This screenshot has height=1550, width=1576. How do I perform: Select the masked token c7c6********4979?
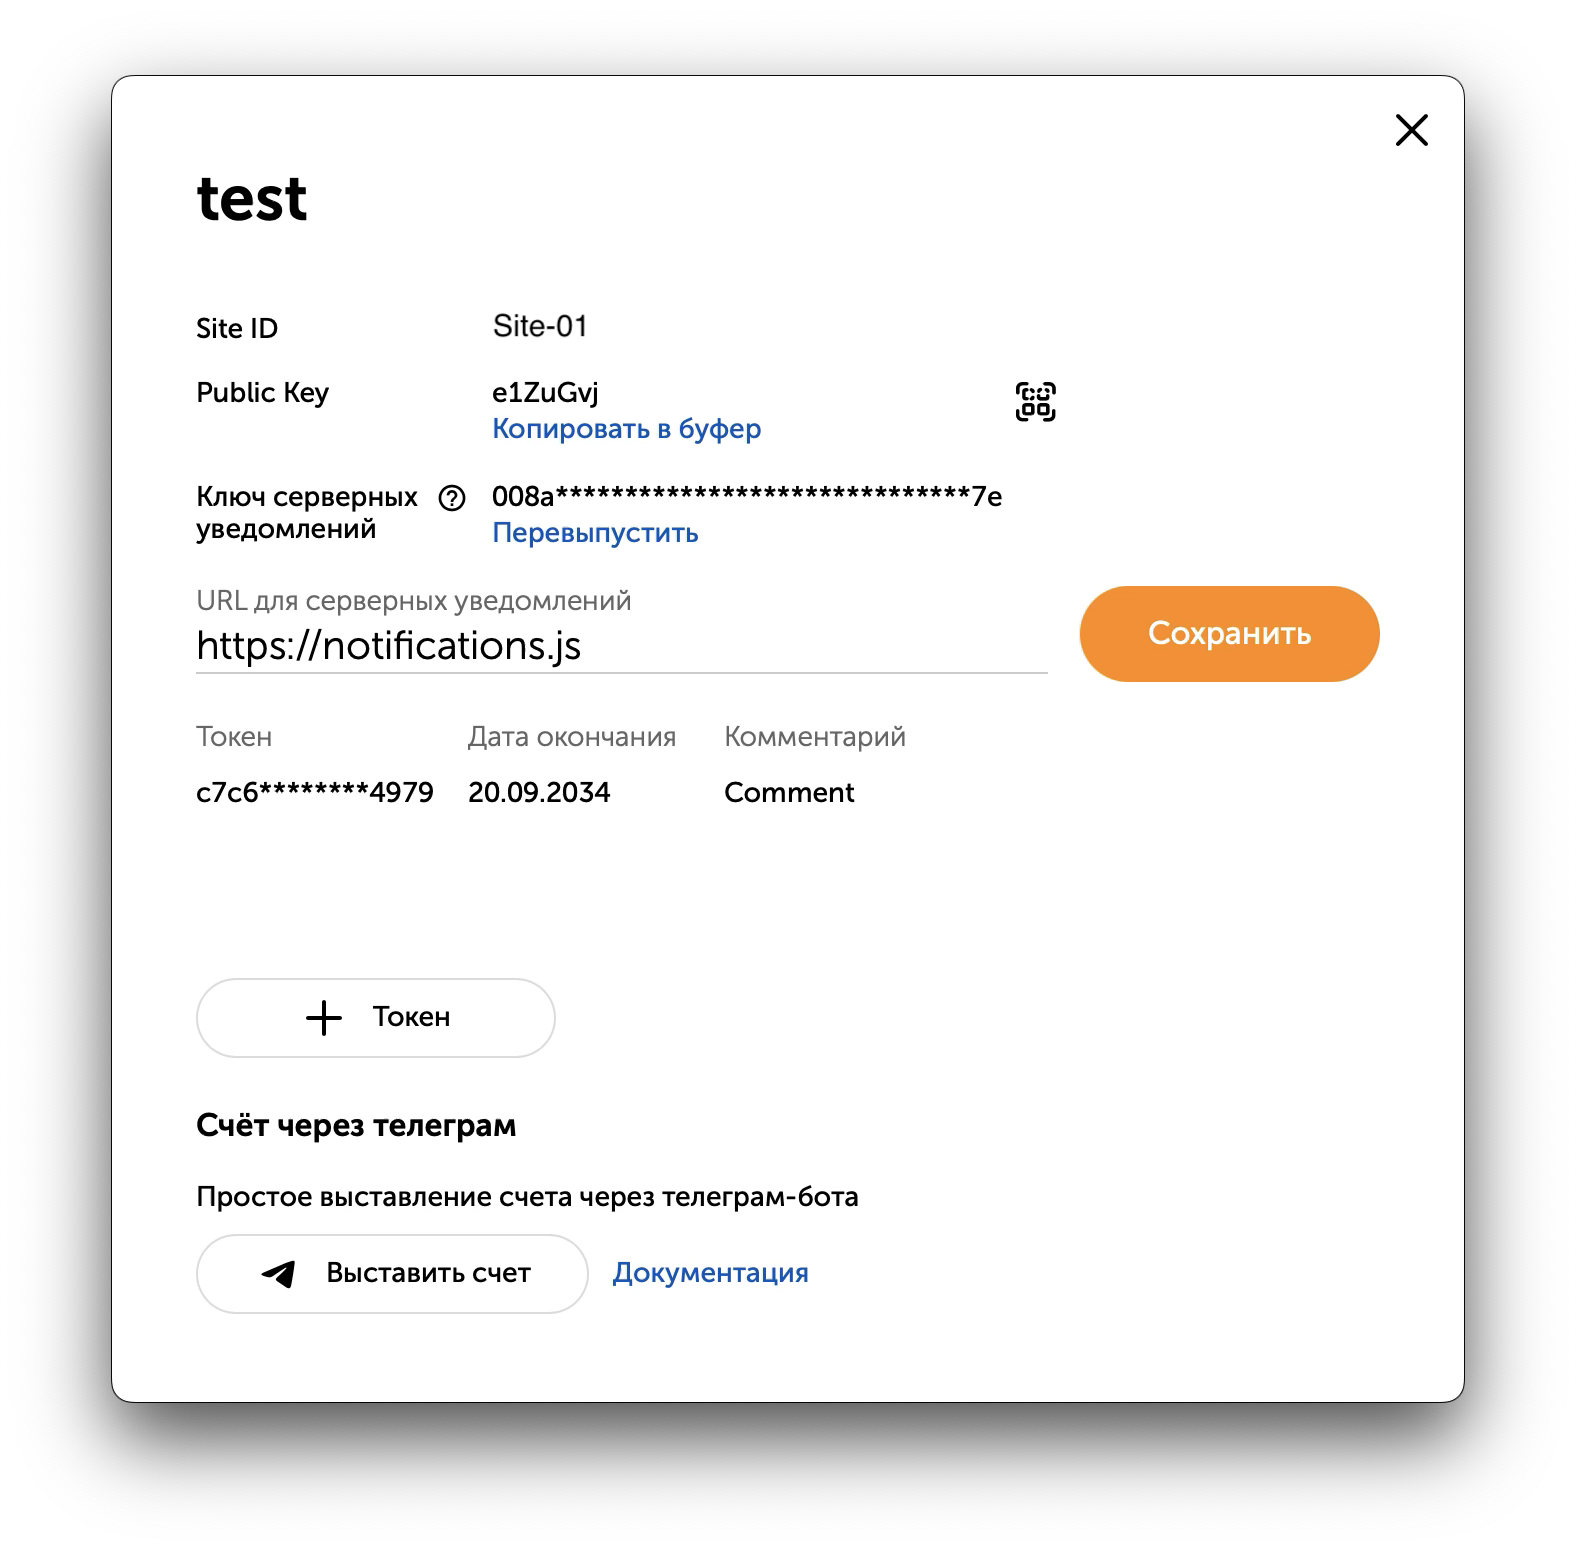[314, 792]
